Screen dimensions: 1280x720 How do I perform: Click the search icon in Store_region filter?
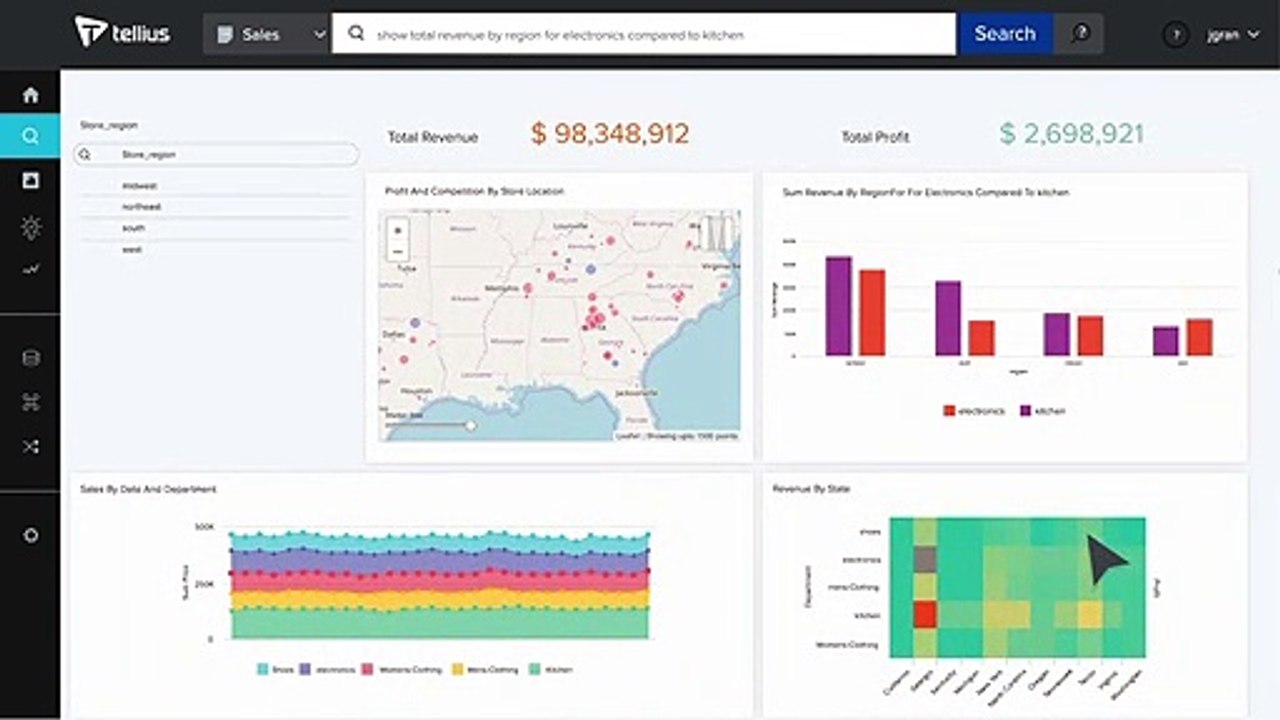85,155
